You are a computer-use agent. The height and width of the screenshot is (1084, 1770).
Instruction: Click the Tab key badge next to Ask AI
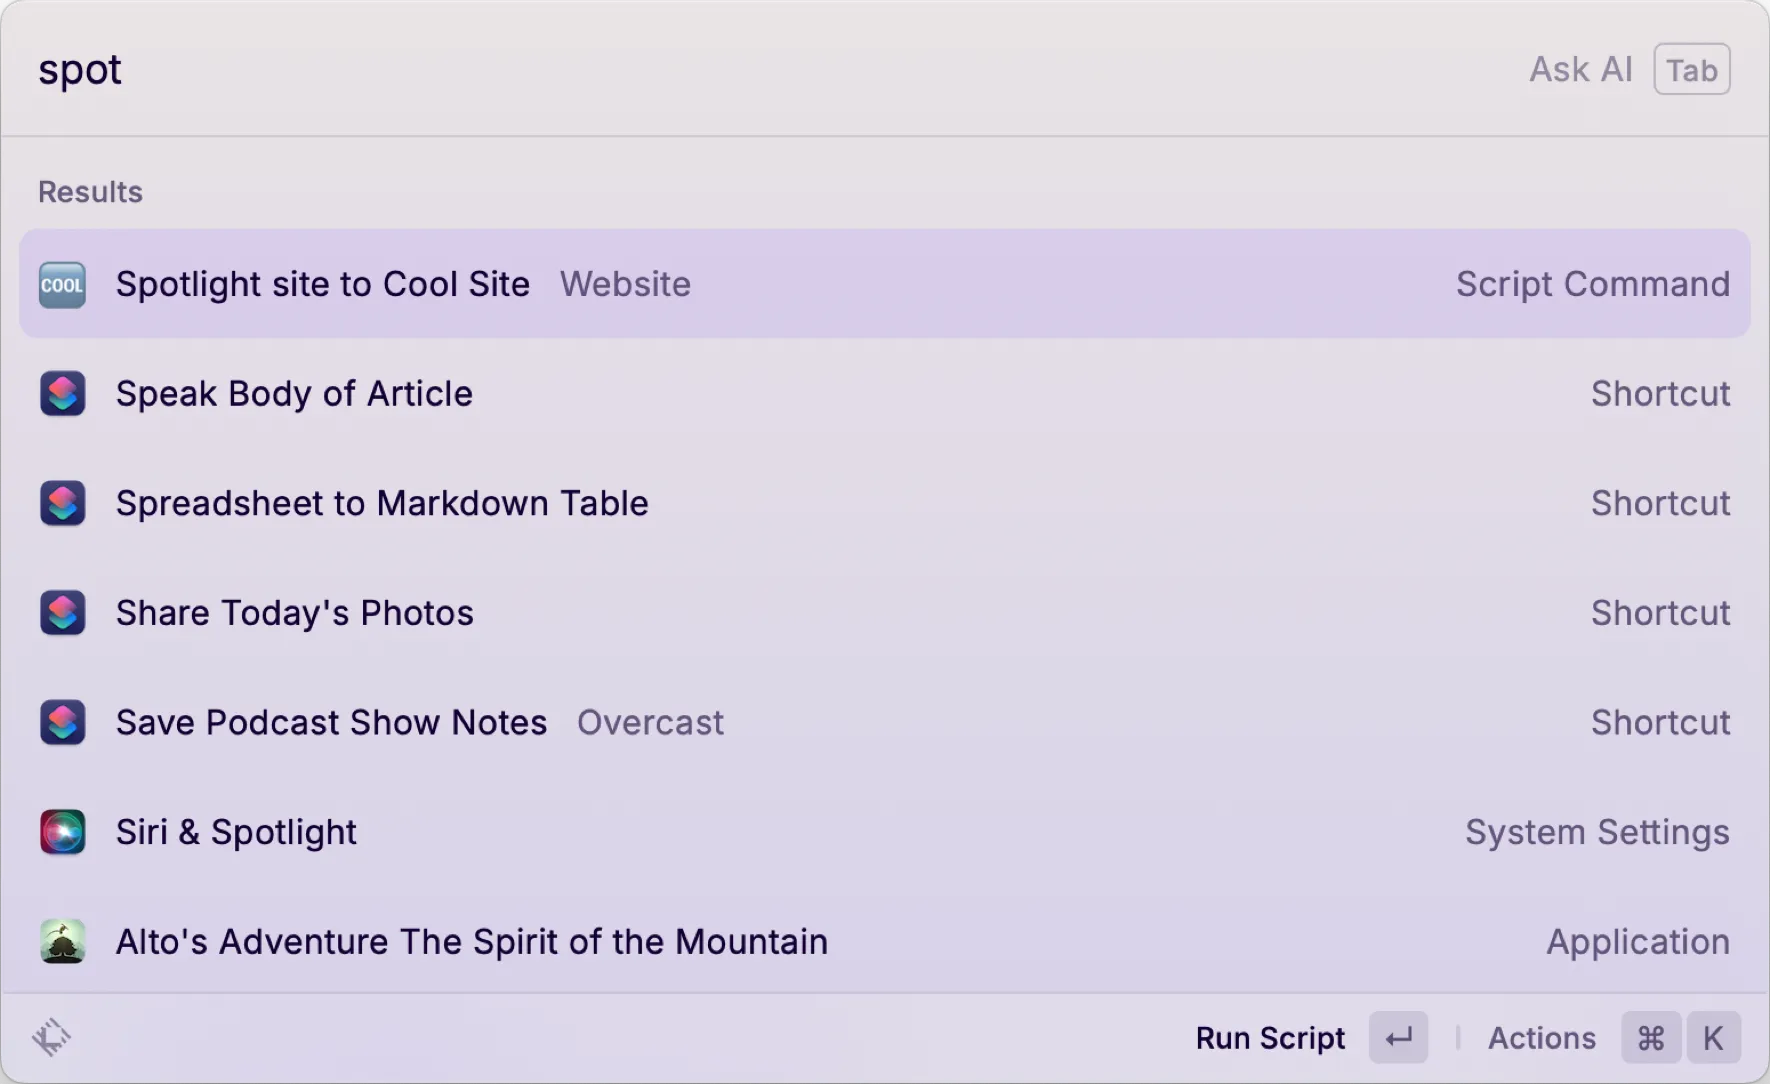[1691, 69]
